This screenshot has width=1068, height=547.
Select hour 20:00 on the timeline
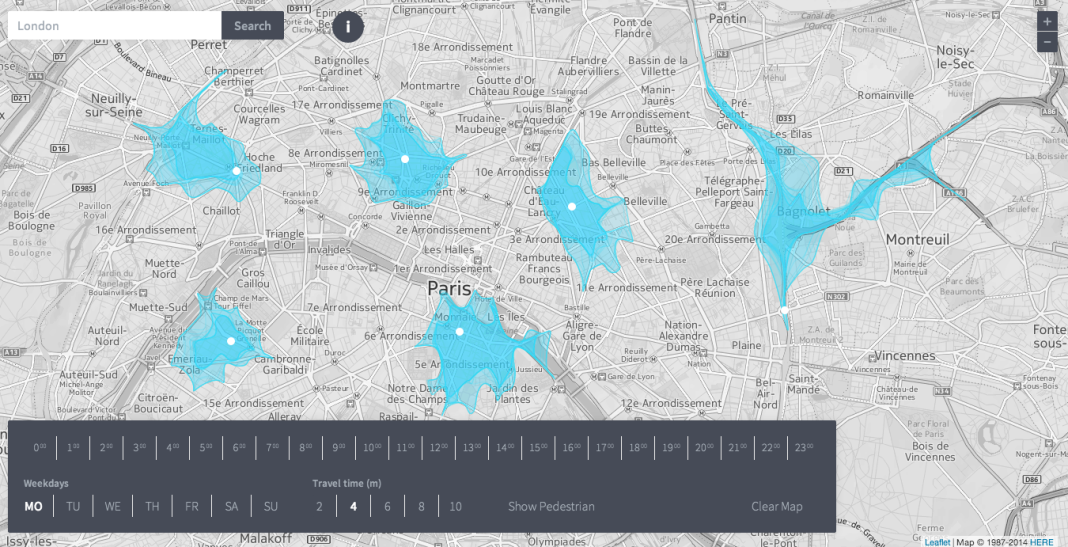tap(705, 448)
